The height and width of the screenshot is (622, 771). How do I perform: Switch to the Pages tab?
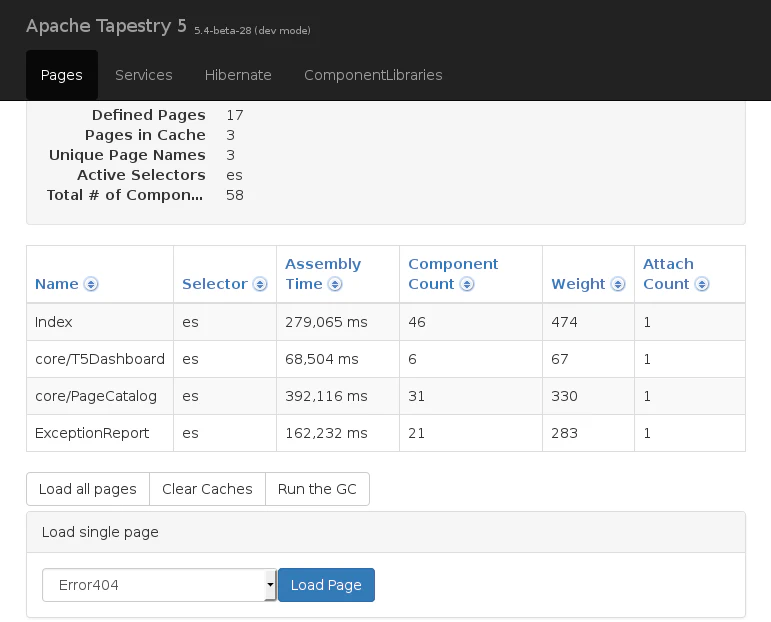click(x=62, y=75)
